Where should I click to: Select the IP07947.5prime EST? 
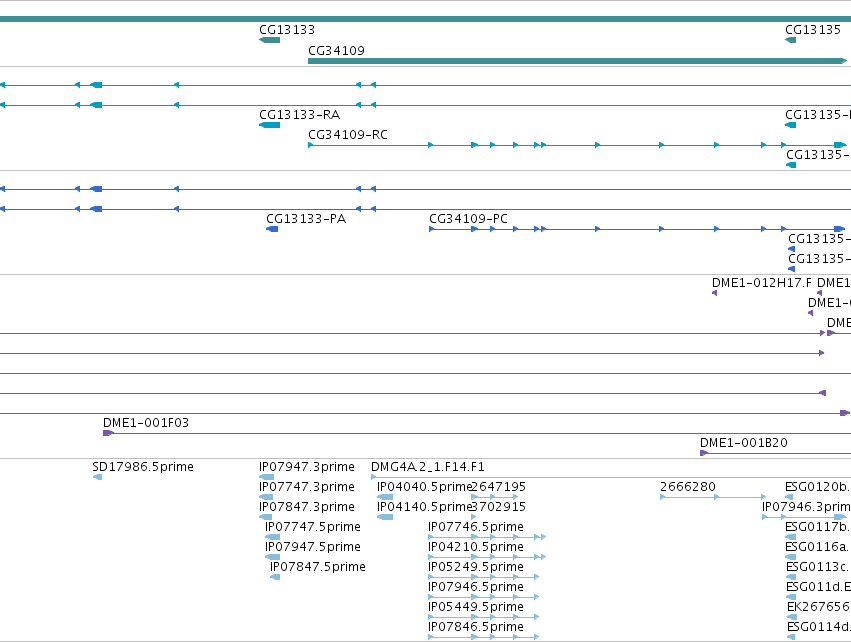click(x=272, y=557)
